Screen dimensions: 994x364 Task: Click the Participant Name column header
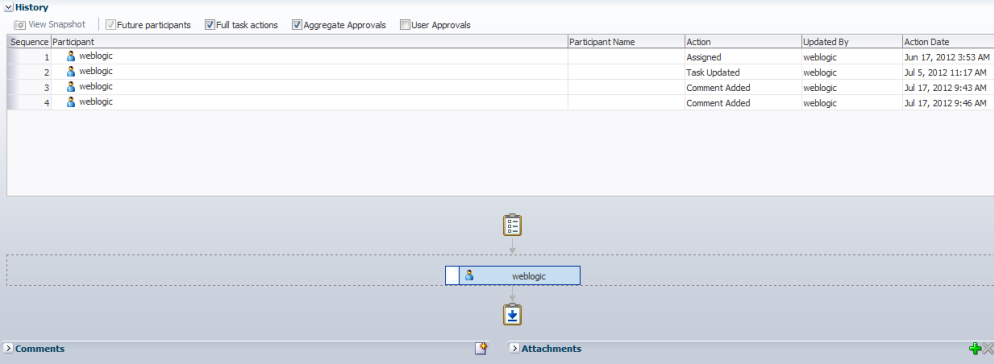tap(626, 42)
